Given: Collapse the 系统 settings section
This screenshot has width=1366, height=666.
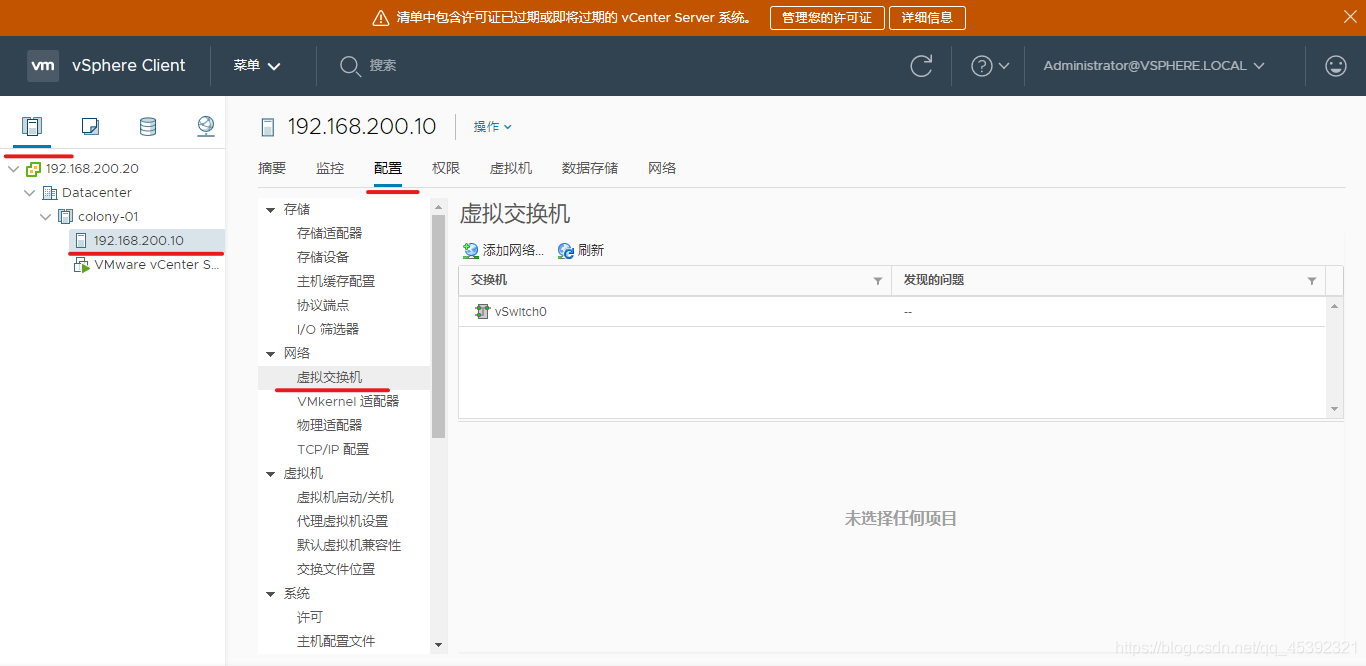Looking at the screenshot, I should (270, 594).
